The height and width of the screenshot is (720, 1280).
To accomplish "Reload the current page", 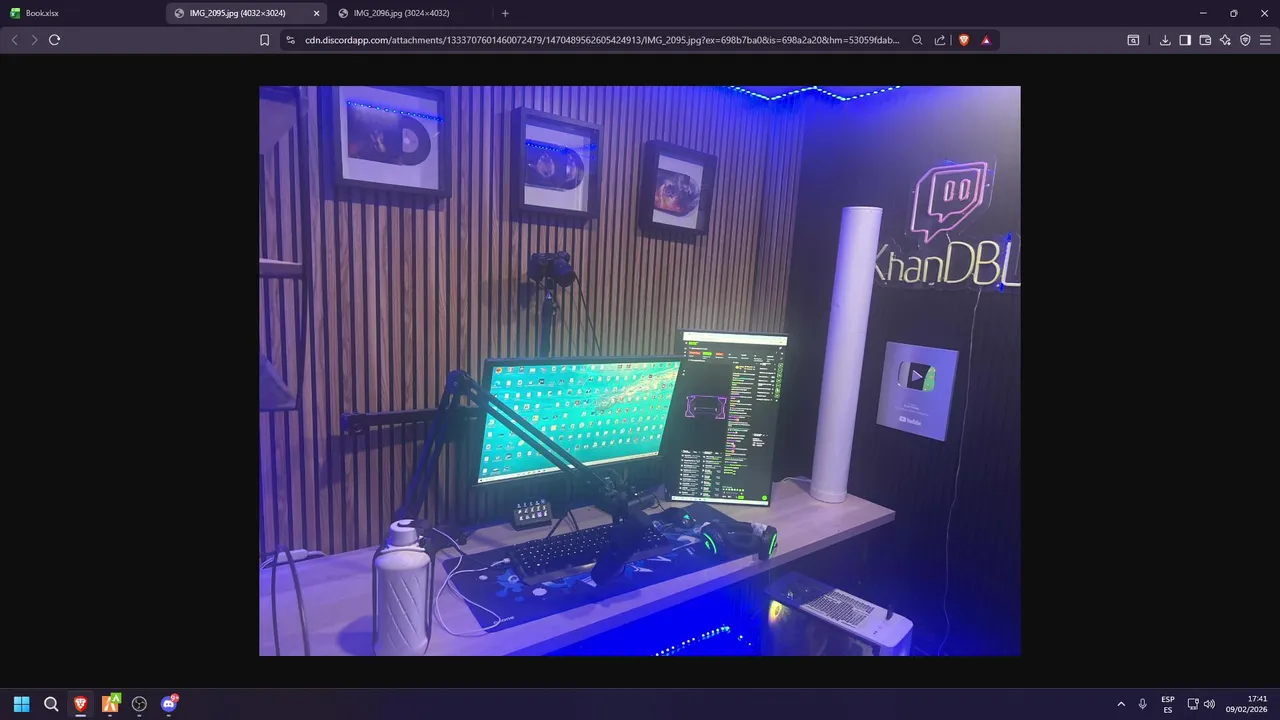I will (x=55, y=40).
